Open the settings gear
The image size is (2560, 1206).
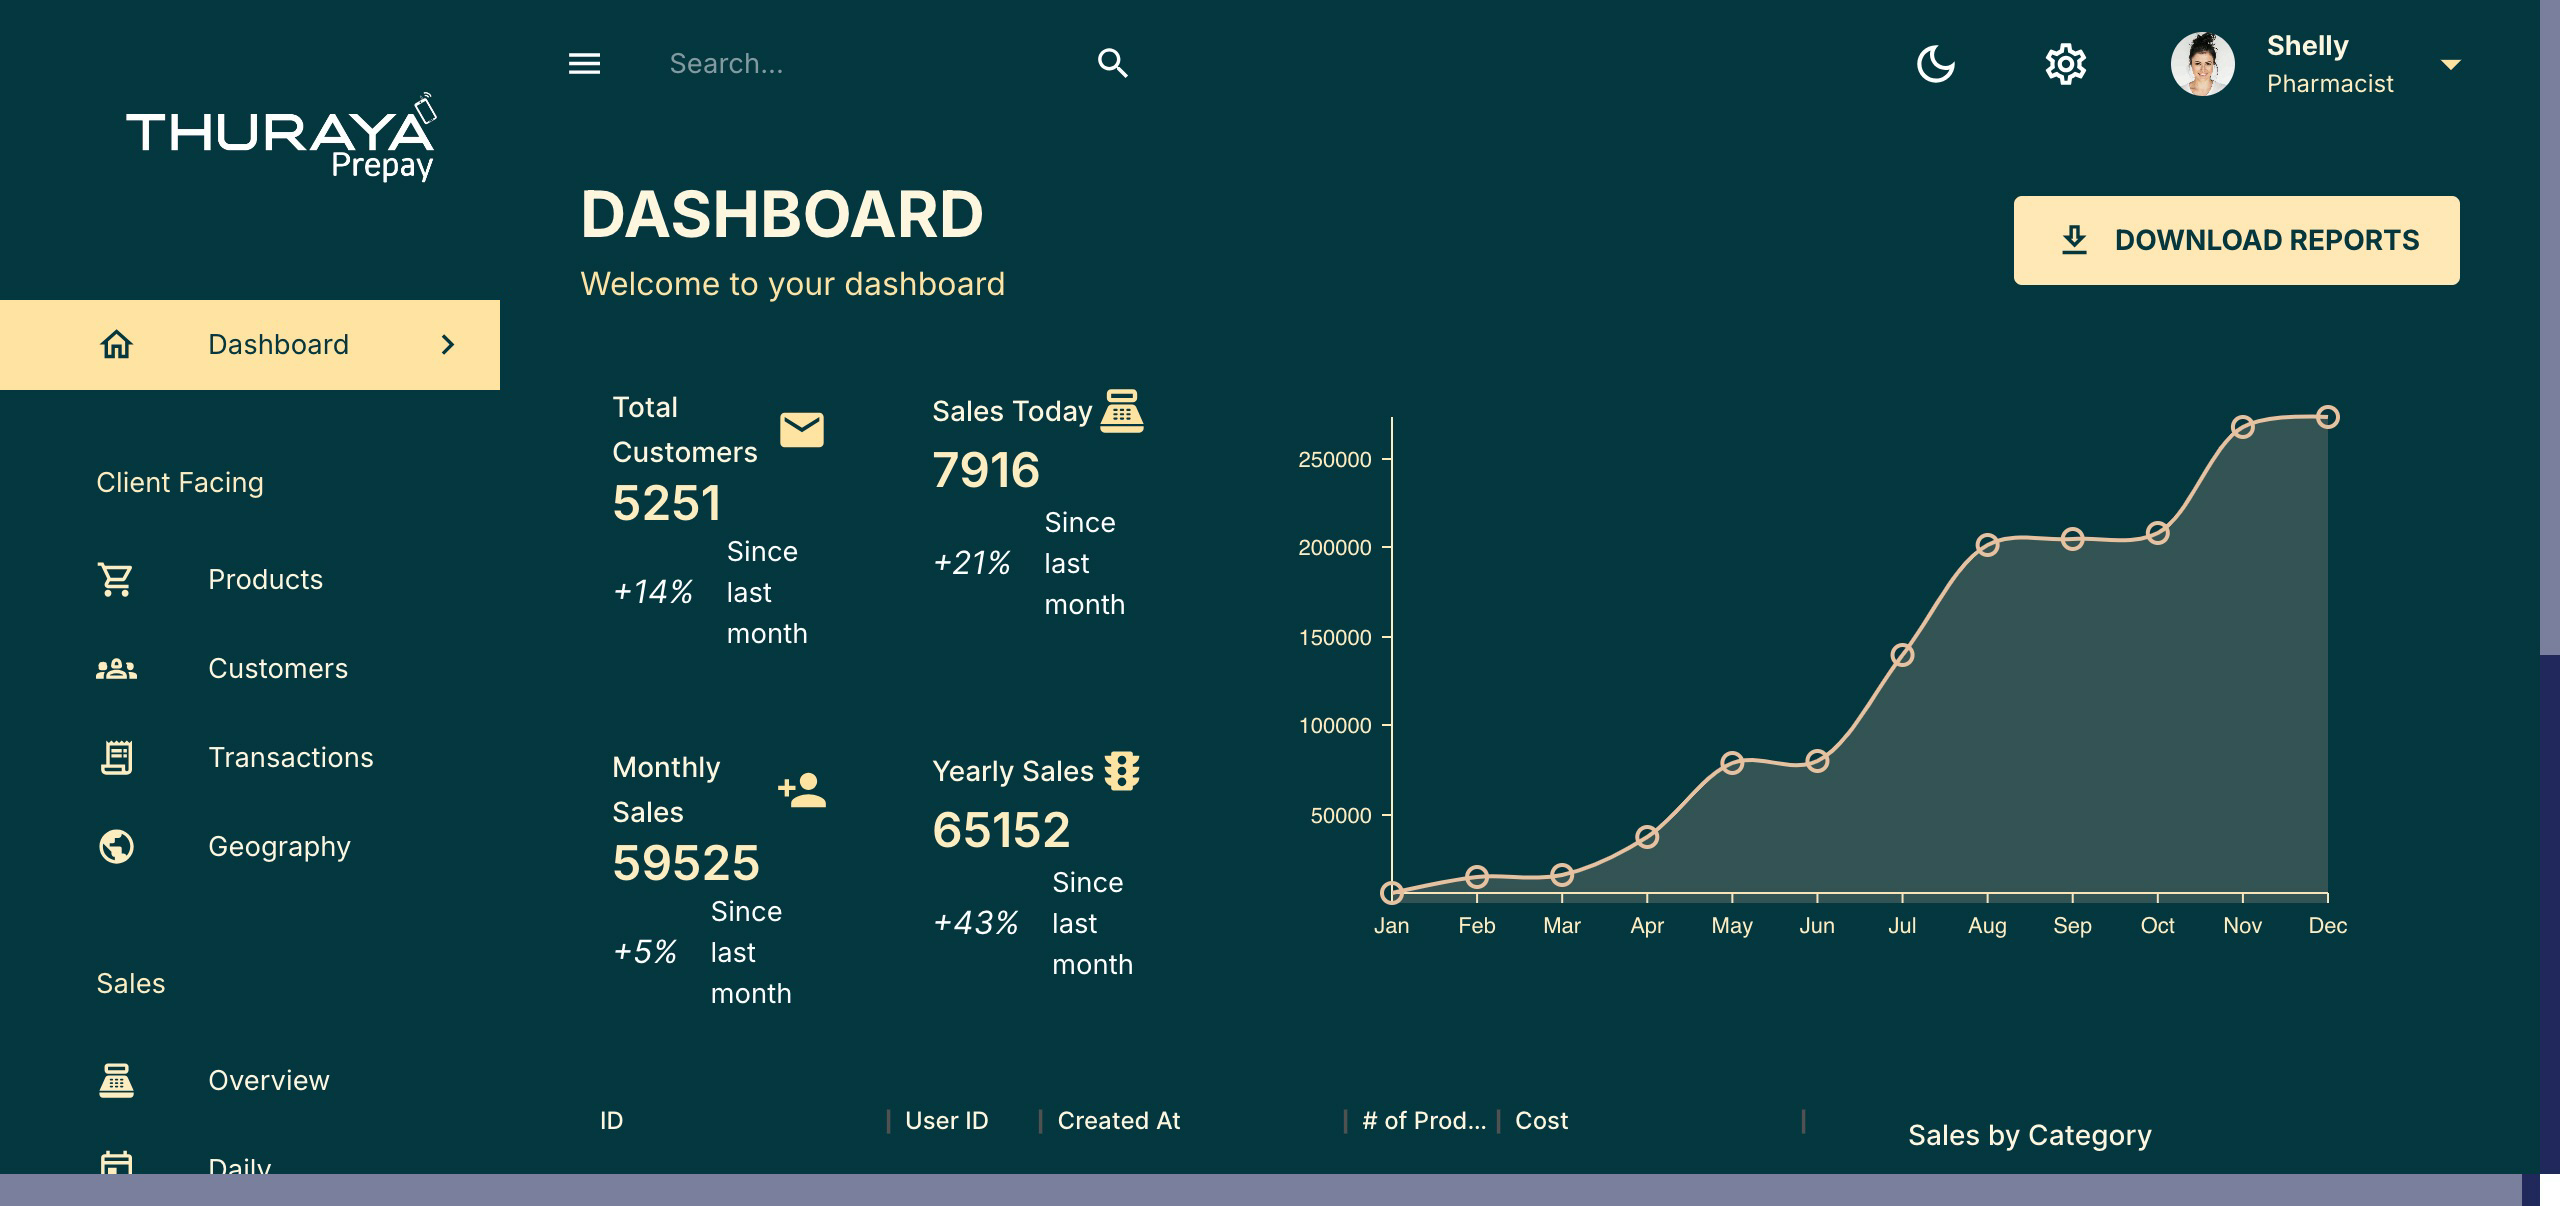coord(2065,63)
